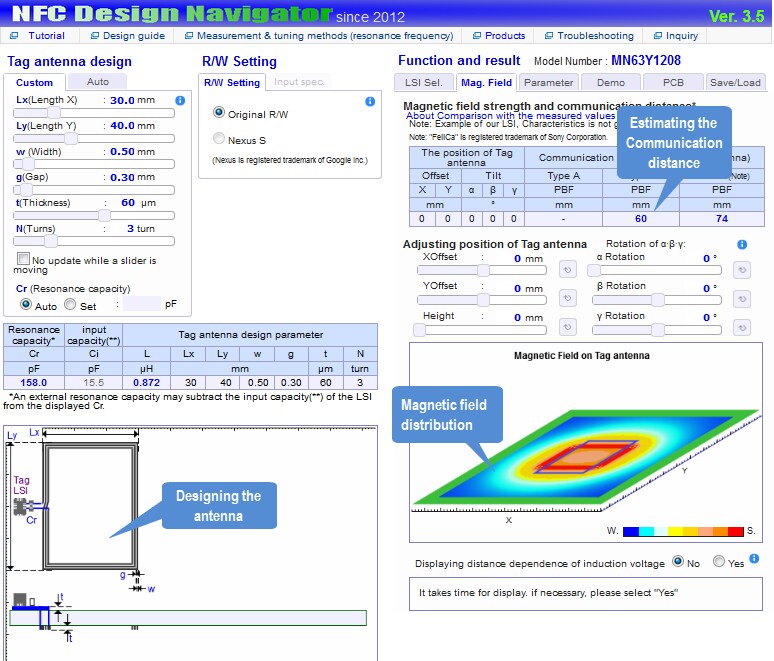Choose Set for Cr resonance capacity

[70, 305]
